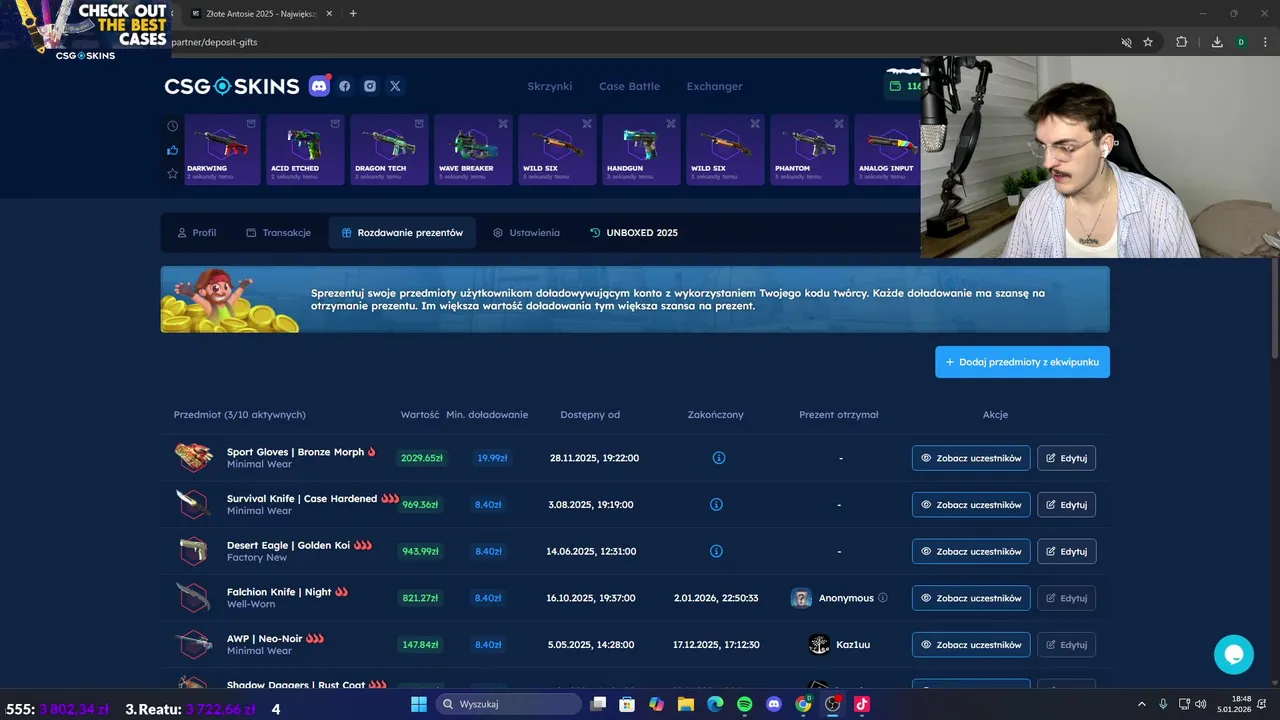Open the Instagram social icon in header
Image resolution: width=1280 pixels, height=720 pixels.
370,86
